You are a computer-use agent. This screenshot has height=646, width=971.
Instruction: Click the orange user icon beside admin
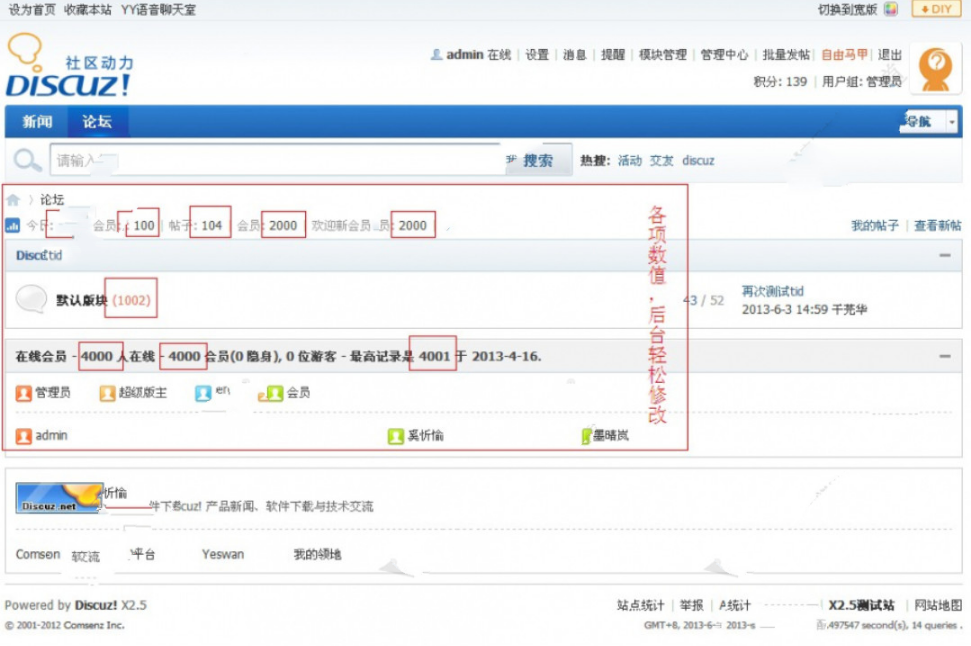pos(24,436)
